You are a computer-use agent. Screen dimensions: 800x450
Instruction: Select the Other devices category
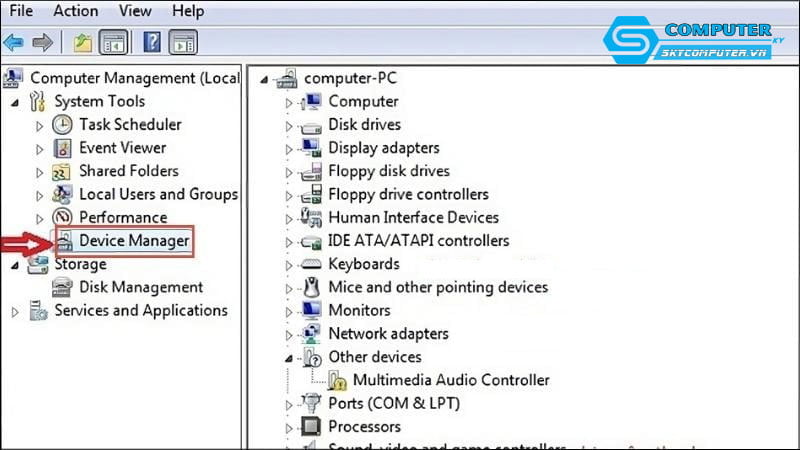[x=375, y=357]
